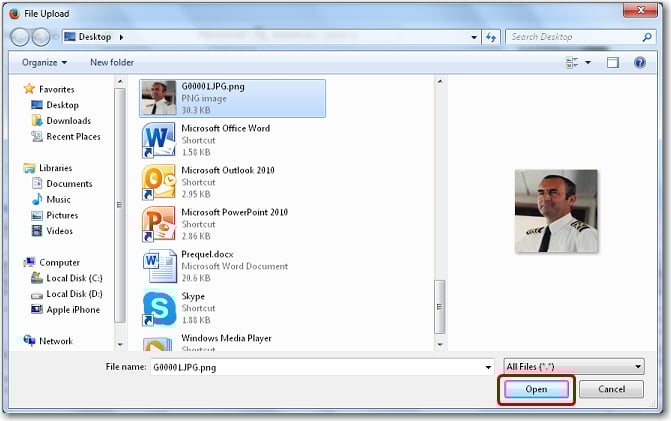671x421 pixels.
Task: Select the G00001.JPG.png thumbnail
Action: (160, 97)
